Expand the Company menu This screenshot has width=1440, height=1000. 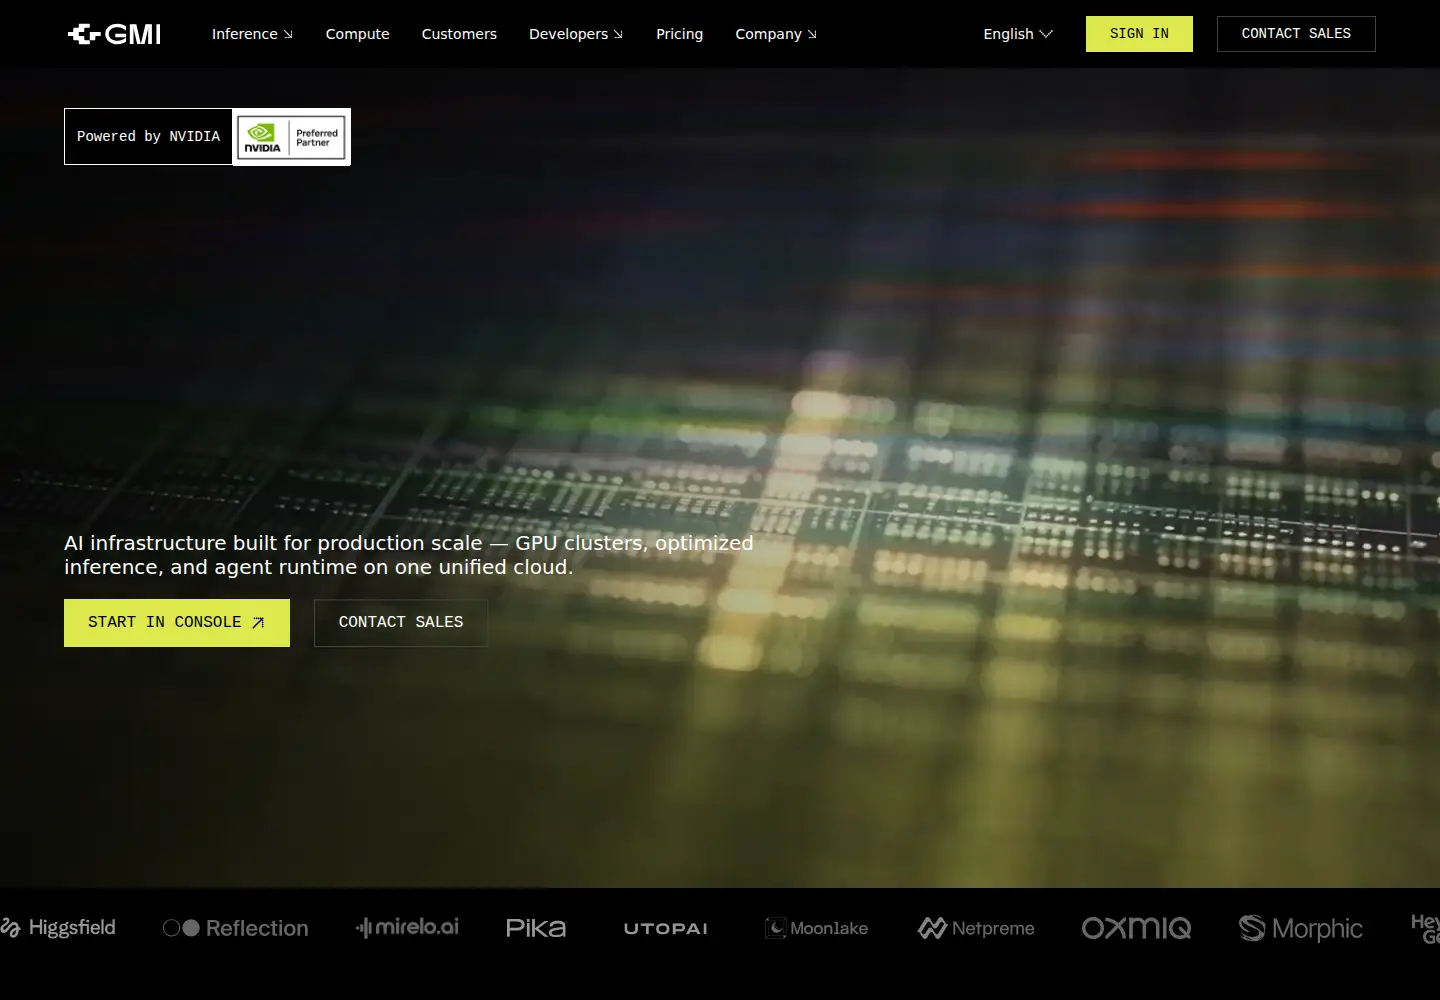(776, 34)
